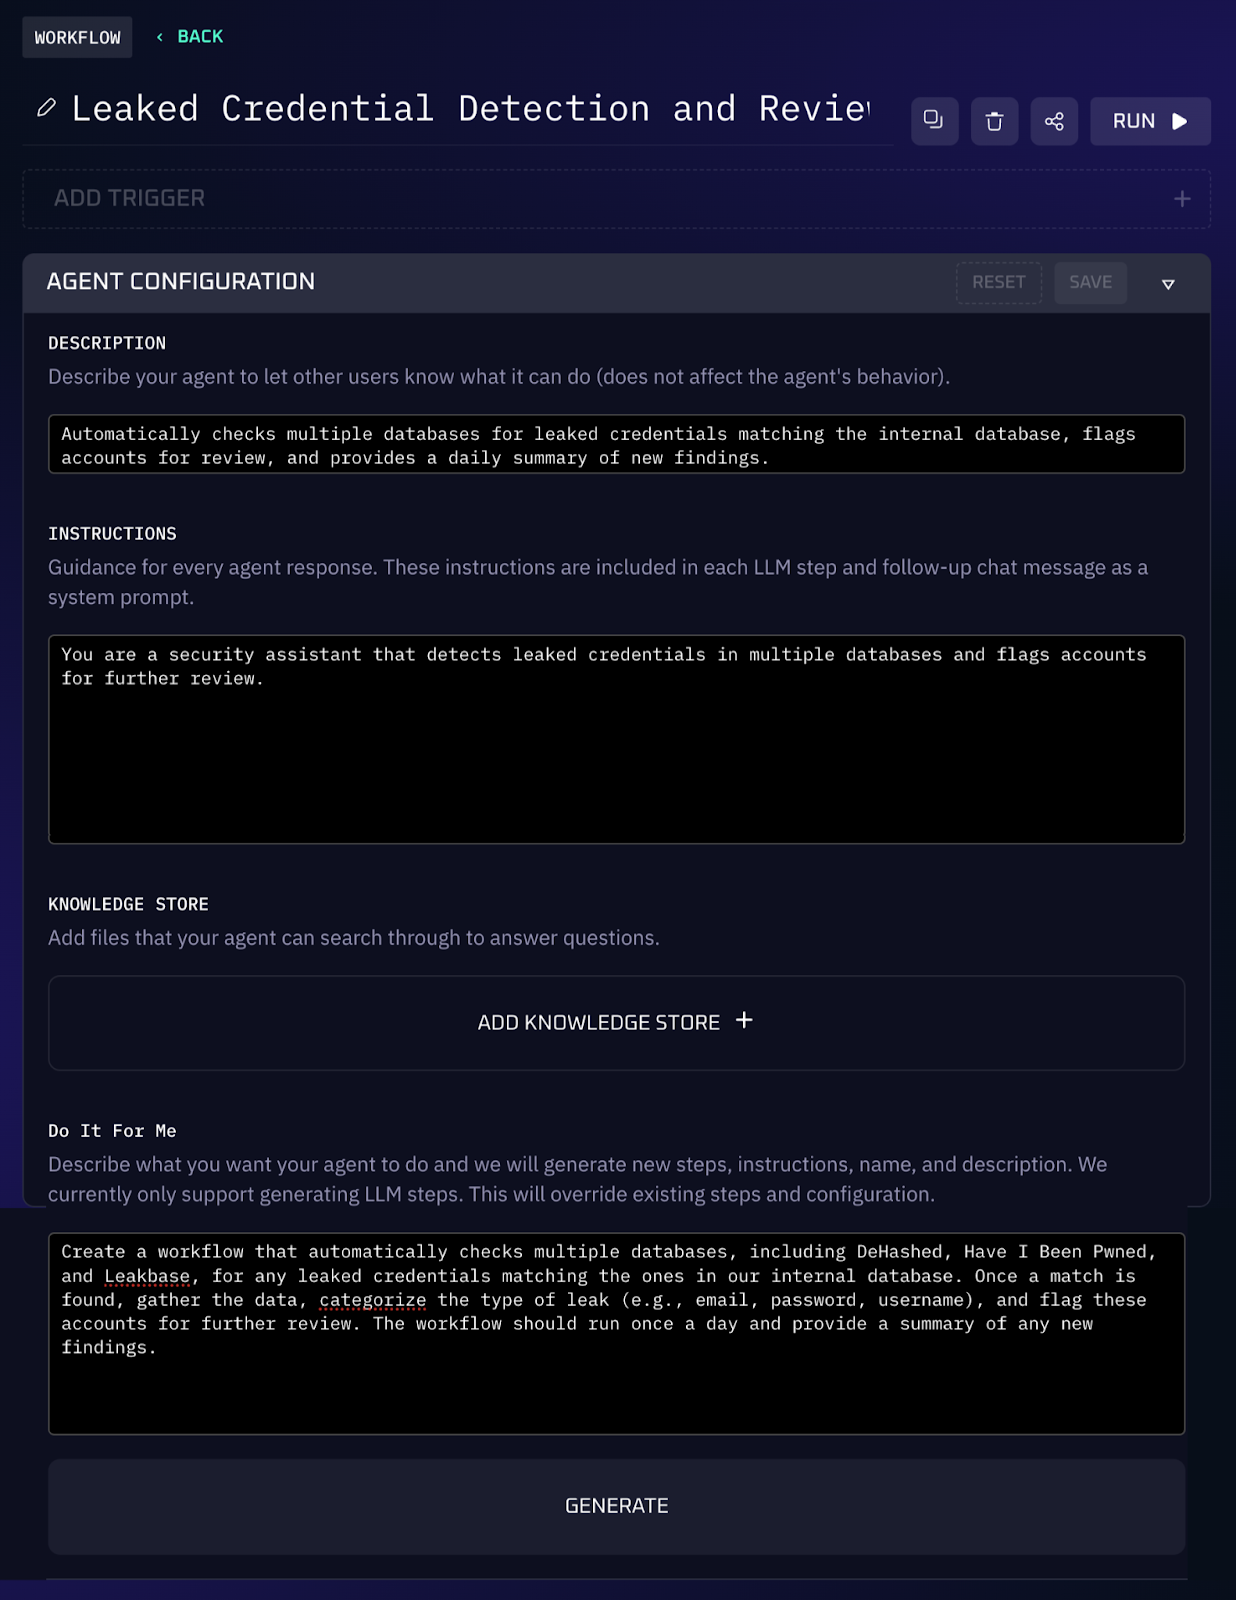The height and width of the screenshot is (1600, 1236).
Task: Focus the Instructions text area
Action: point(616,739)
